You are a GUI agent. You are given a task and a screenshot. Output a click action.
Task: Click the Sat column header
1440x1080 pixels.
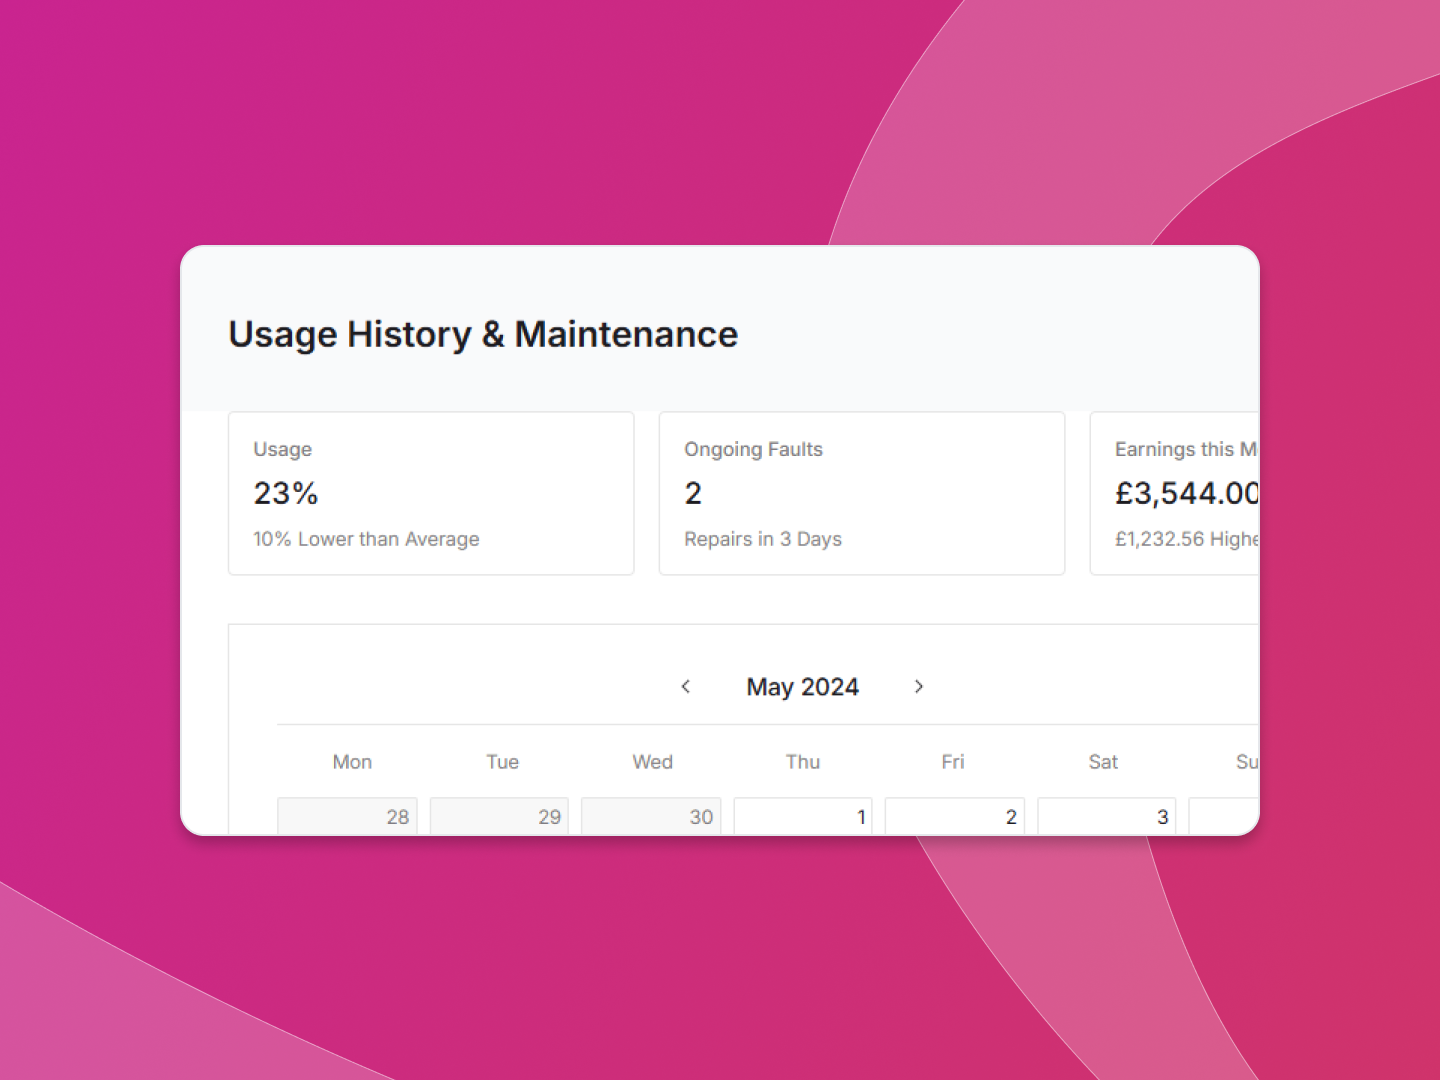coord(1102,762)
